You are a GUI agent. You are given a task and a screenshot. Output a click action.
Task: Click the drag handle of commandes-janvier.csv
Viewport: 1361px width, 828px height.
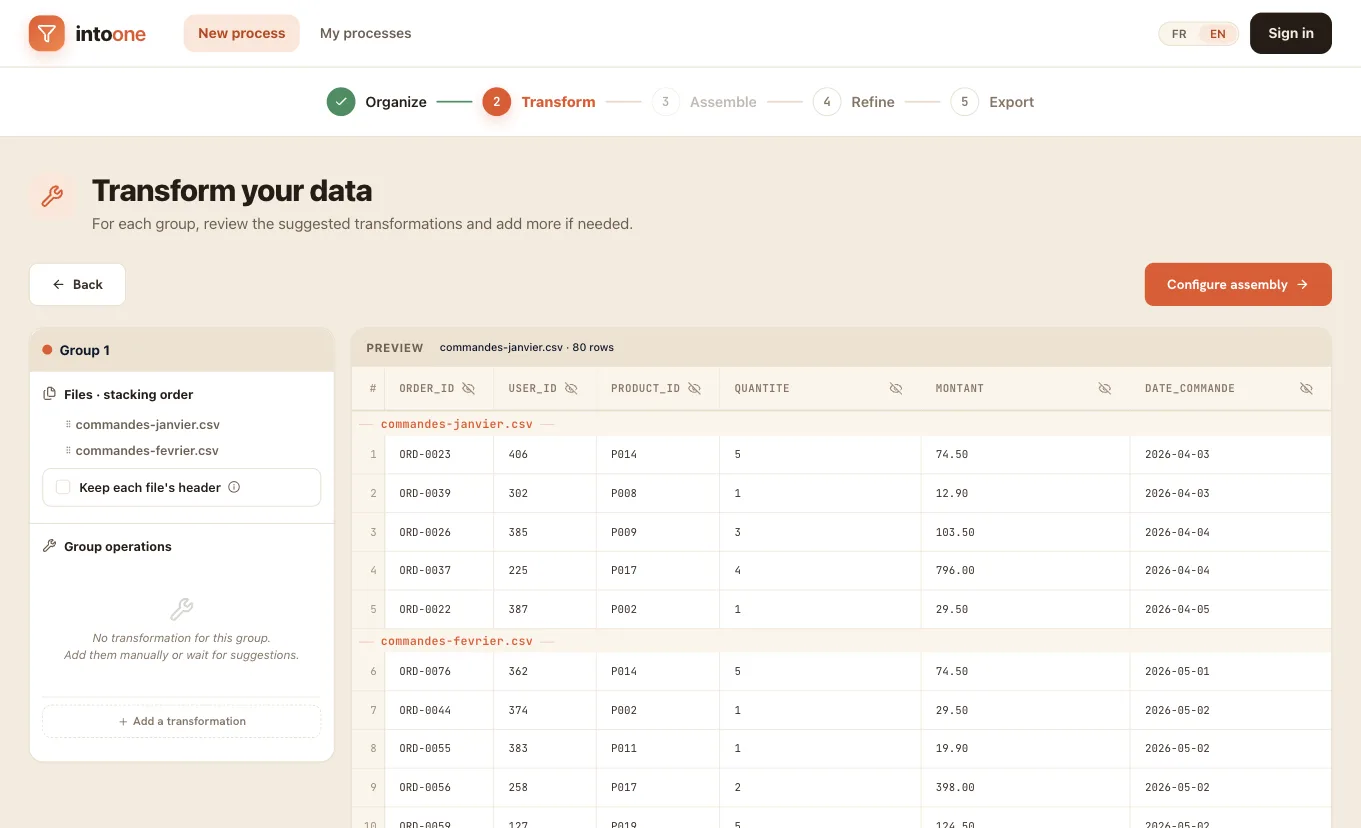point(68,425)
